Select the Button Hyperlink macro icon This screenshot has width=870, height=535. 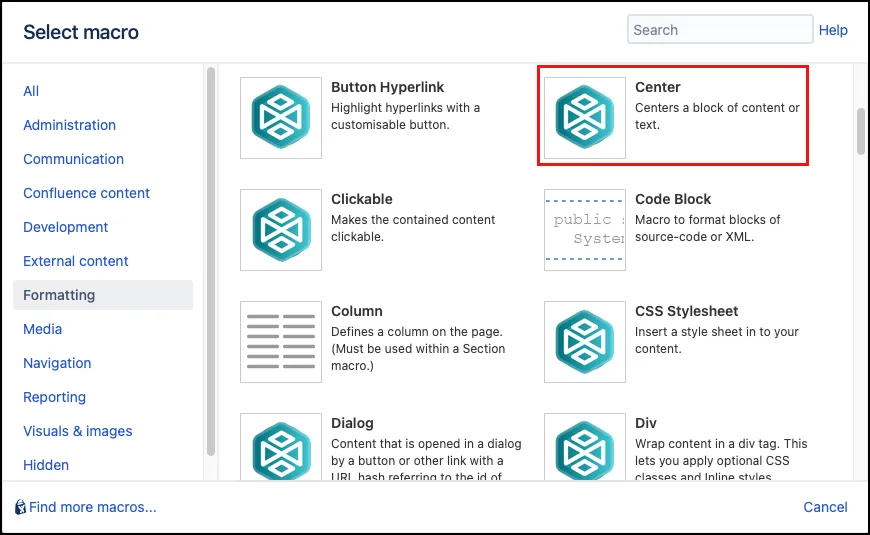[281, 118]
